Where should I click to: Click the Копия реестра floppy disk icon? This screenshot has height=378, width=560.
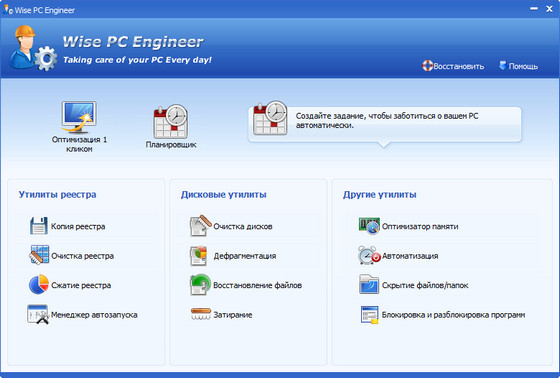39,226
